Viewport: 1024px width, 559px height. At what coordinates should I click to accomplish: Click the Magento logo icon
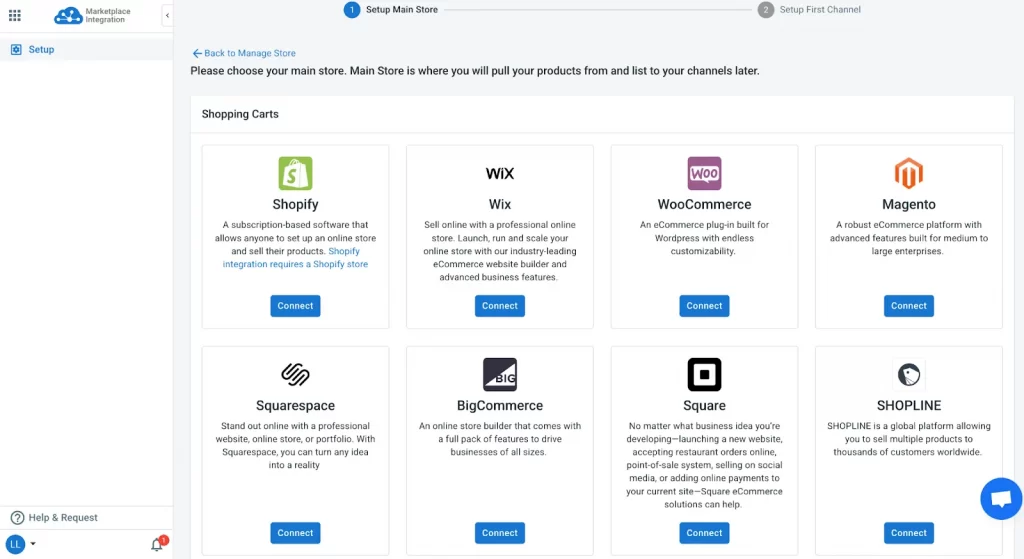(908, 173)
